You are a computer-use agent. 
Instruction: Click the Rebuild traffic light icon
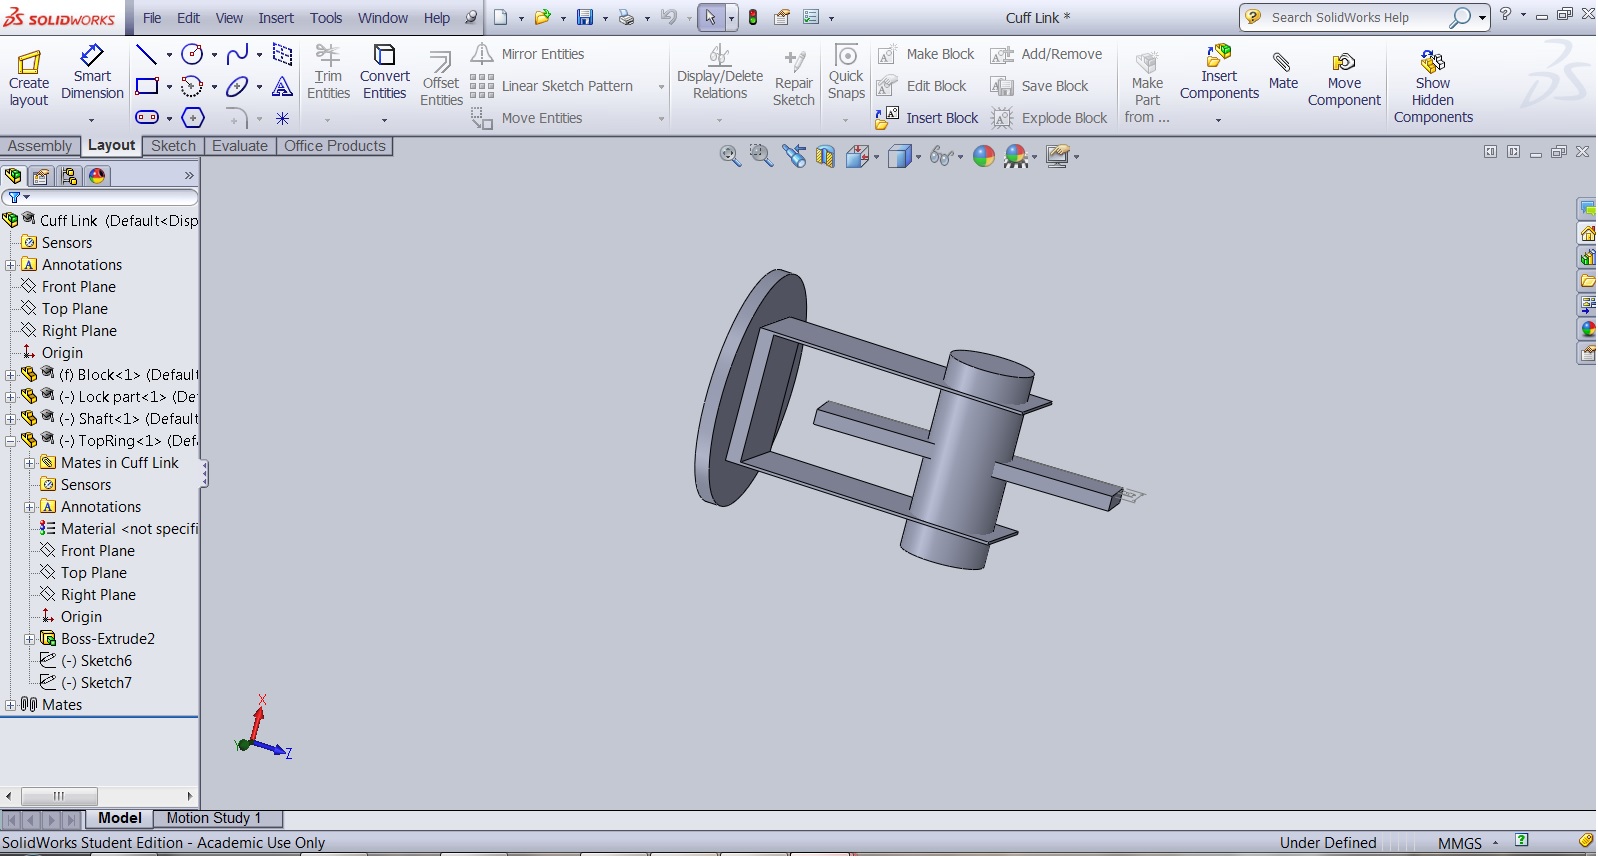[753, 17]
